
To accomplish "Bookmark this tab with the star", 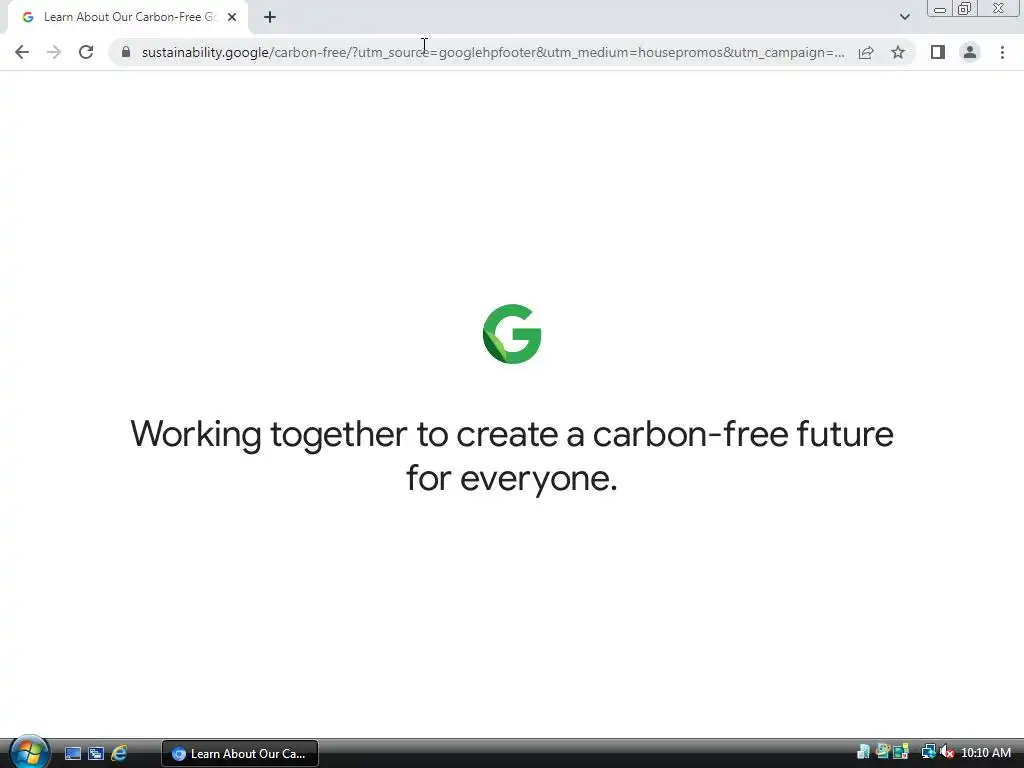I will point(898,52).
